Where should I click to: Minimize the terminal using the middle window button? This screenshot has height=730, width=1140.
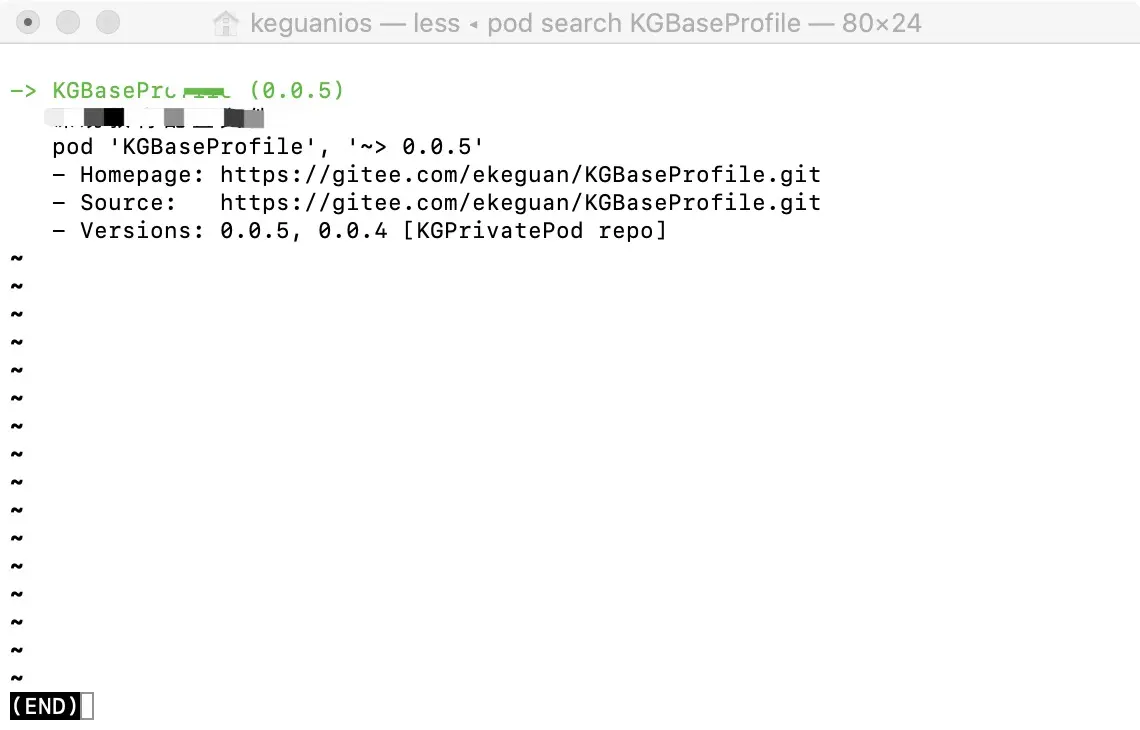click(x=68, y=21)
